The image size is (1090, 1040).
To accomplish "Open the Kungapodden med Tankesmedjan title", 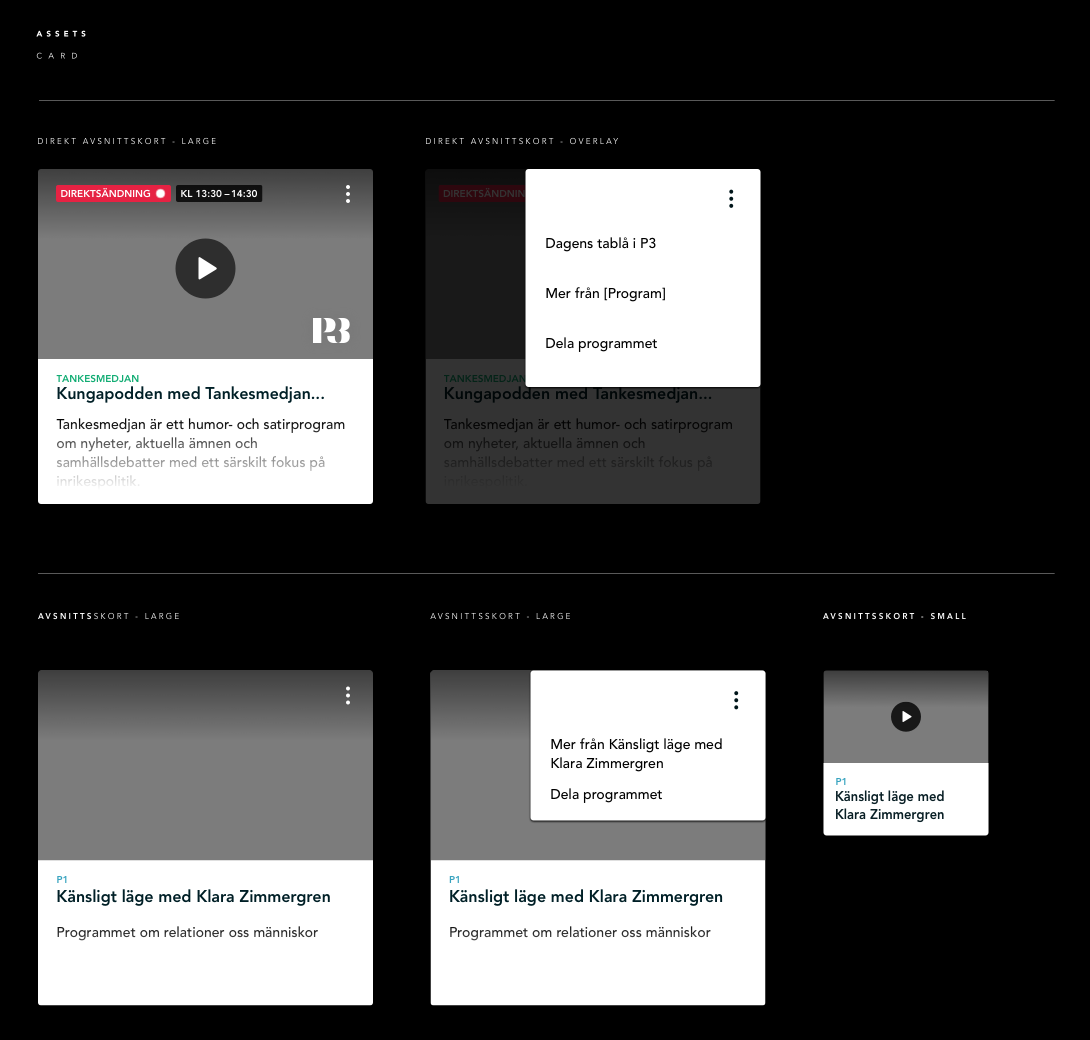I will click(190, 393).
